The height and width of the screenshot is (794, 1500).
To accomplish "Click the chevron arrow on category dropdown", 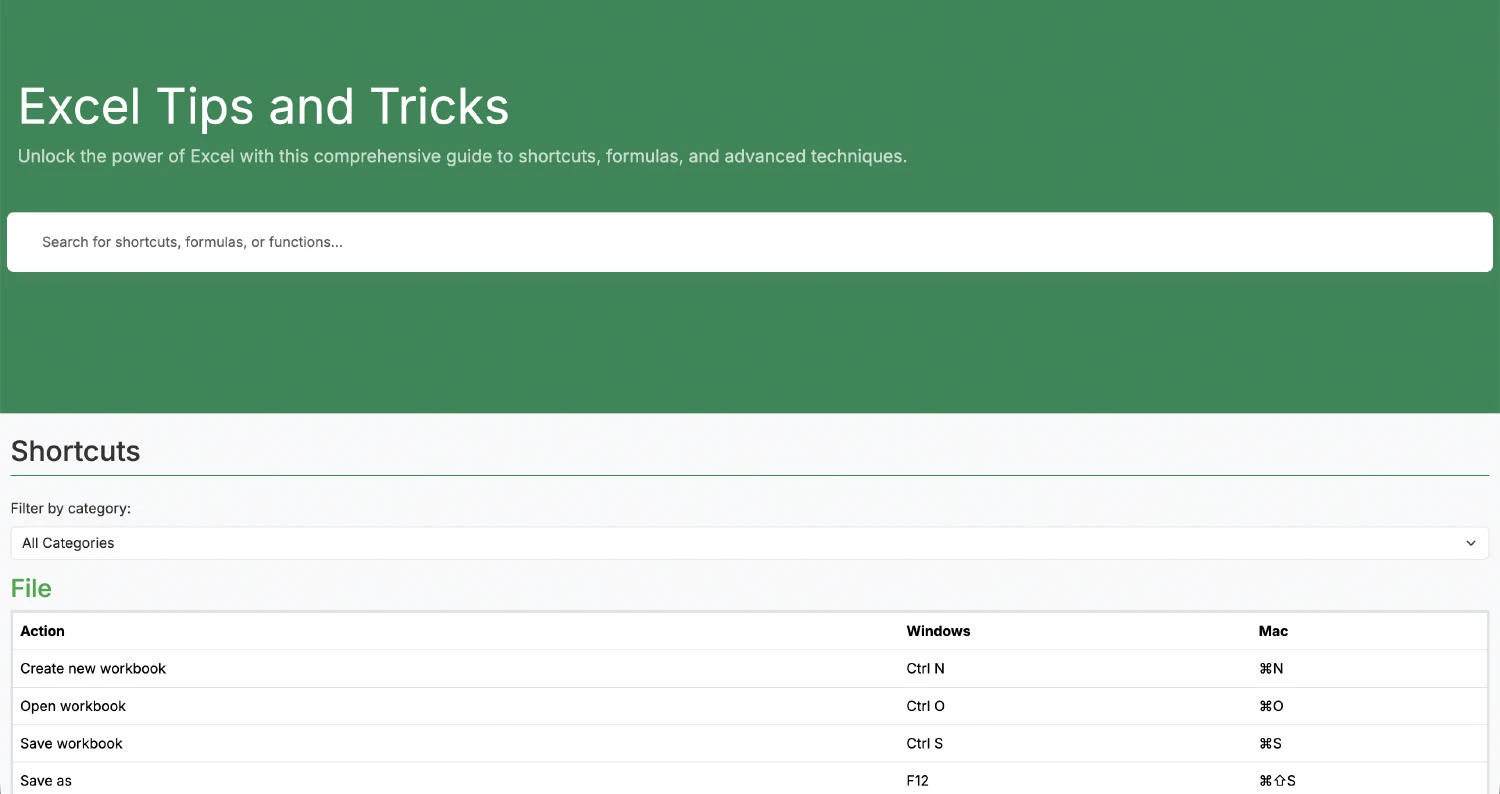I will click(1470, 543).
